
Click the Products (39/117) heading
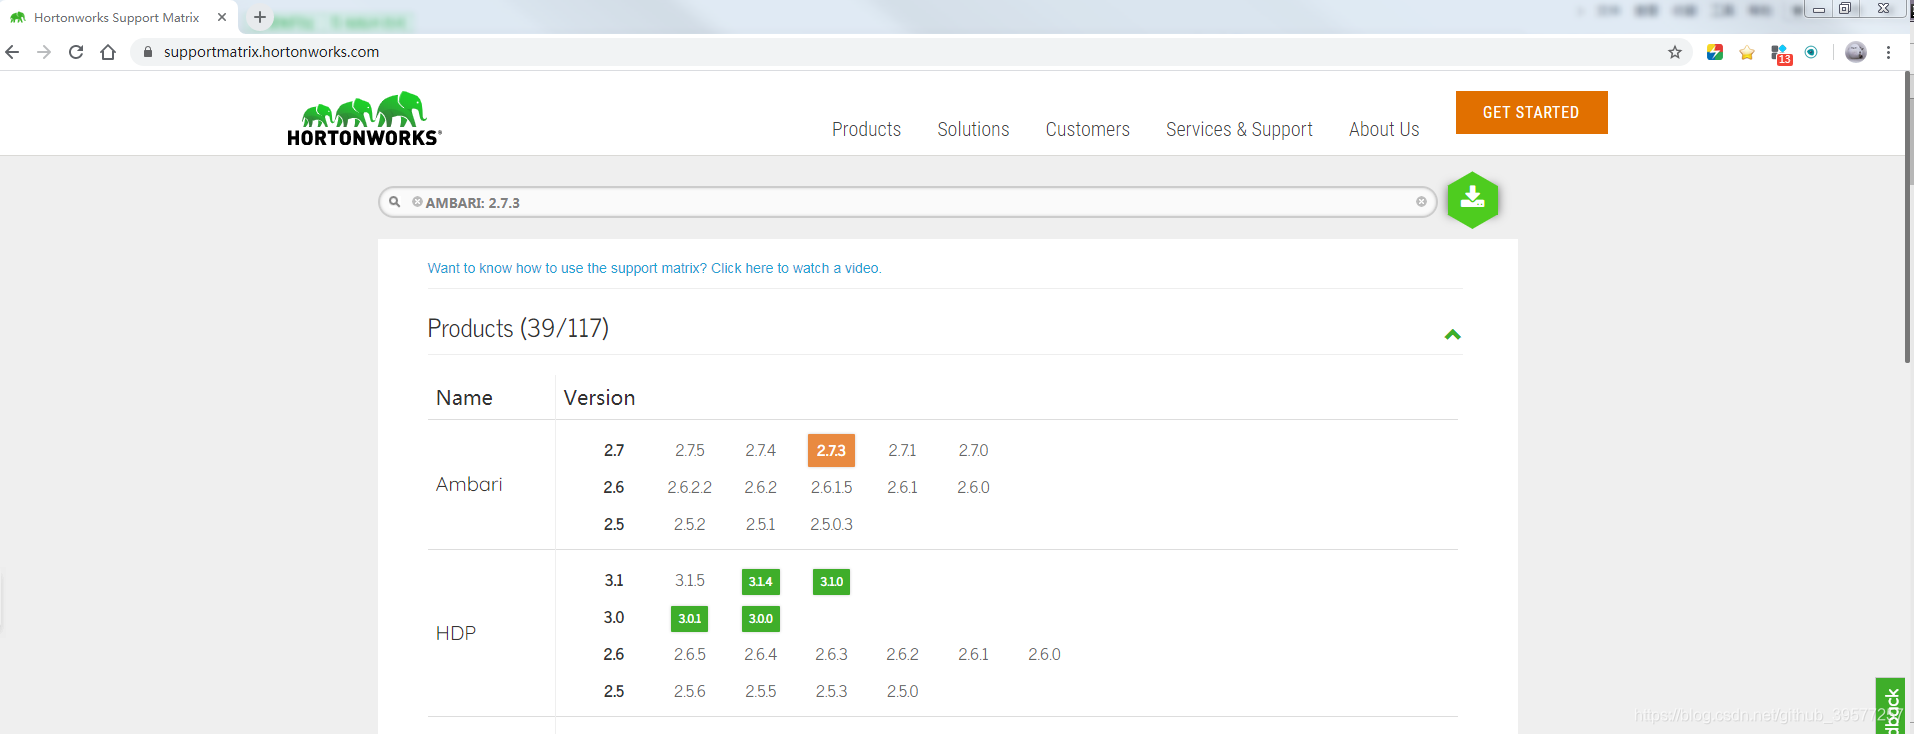point(518,328)
